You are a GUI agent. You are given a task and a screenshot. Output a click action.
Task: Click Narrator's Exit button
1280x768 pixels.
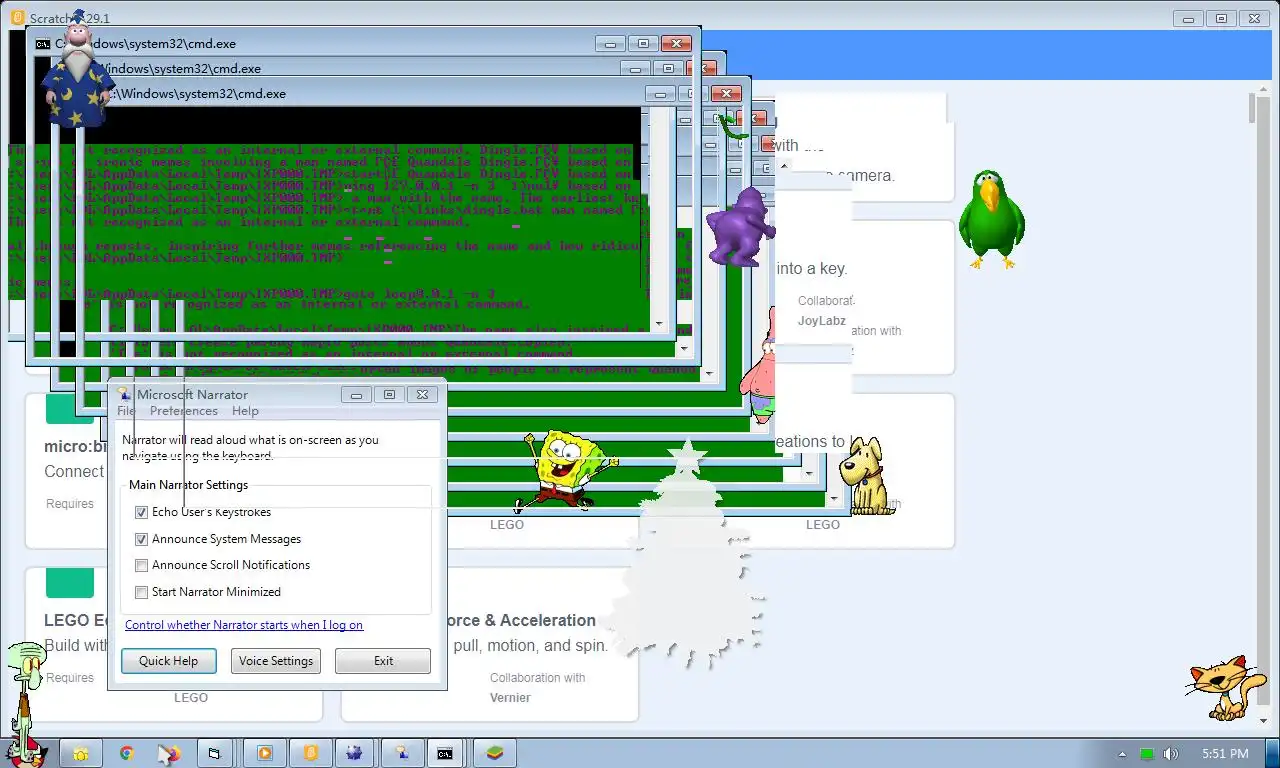383,661
